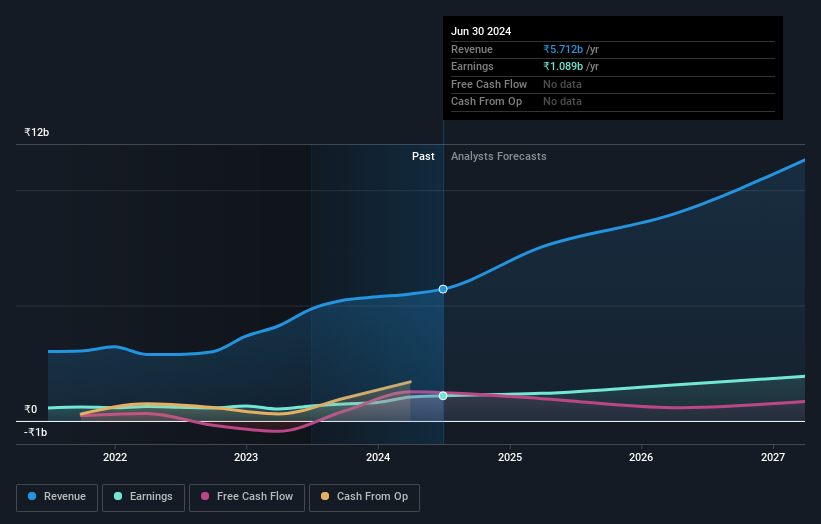Click the Jun 30 2024 tooltip date
The width and height of the screenshot is (821, 524).
pyautogui.click(x=481, y=31)
